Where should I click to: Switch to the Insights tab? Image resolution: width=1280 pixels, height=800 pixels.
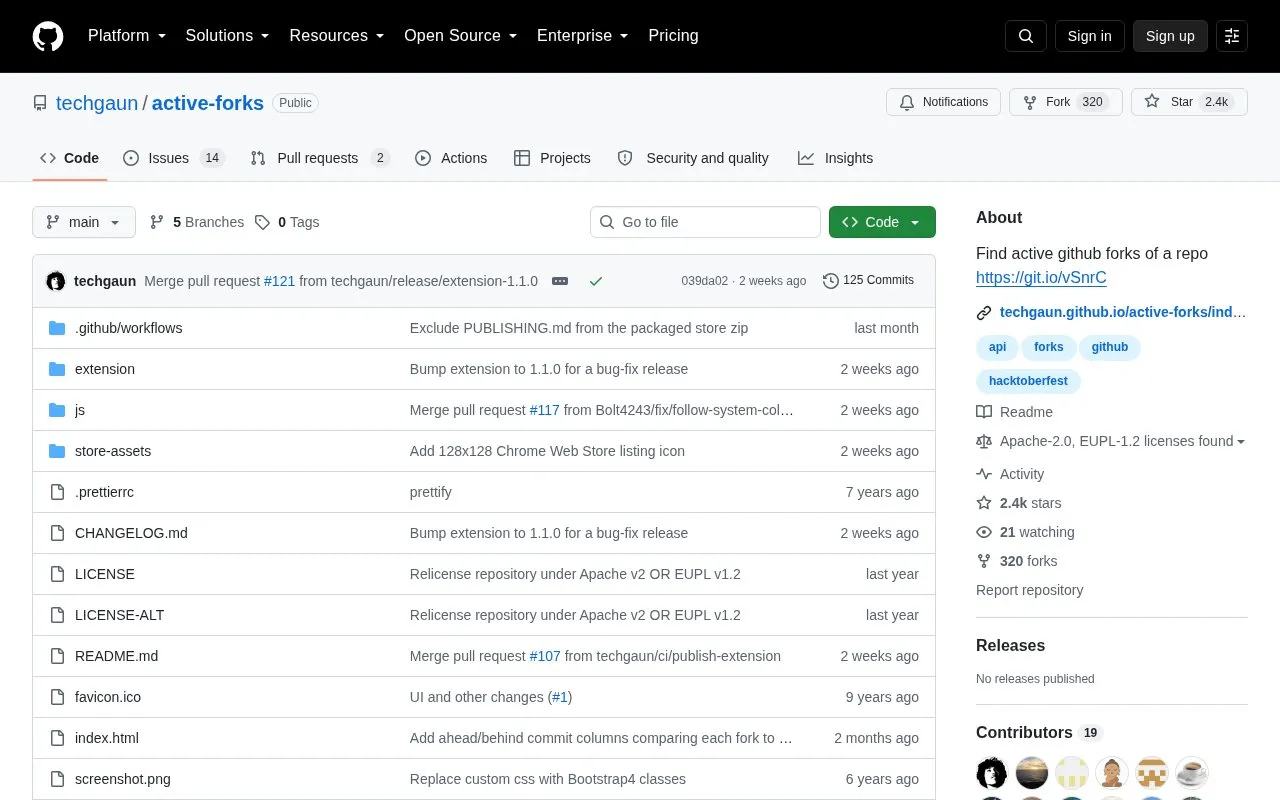[x=835, y=158]
